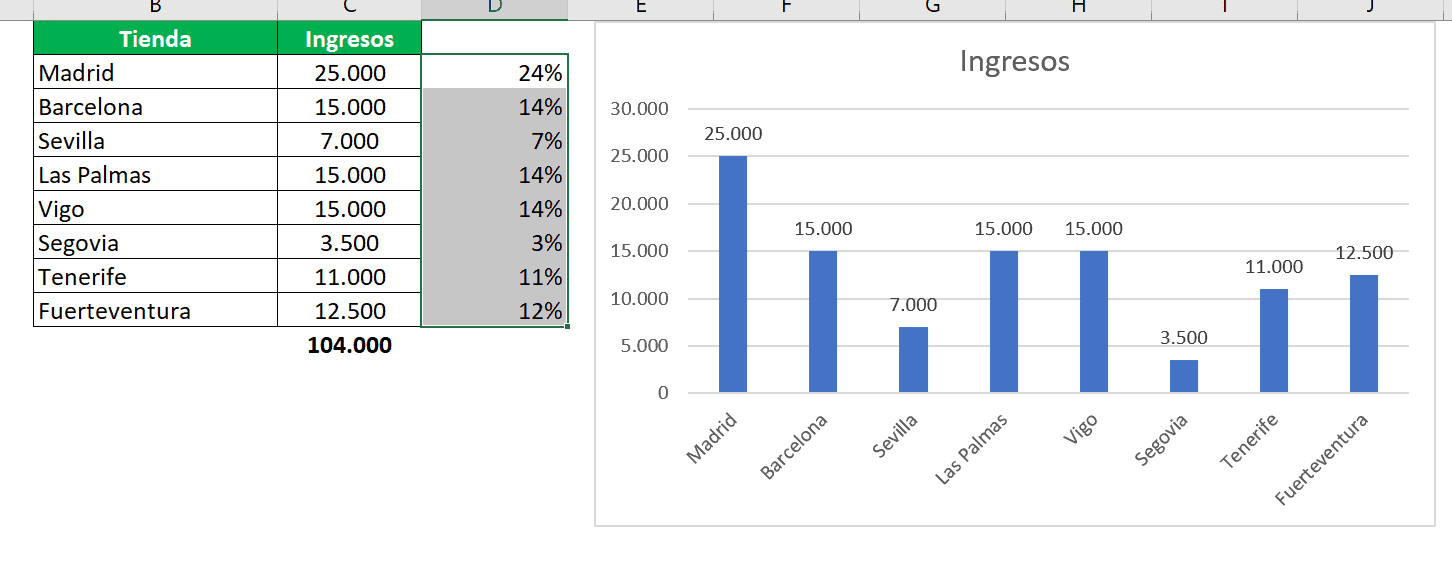Screen dimensions: 1452x570
Task: Select the 25.000 income cell in table
Action: 349,72
